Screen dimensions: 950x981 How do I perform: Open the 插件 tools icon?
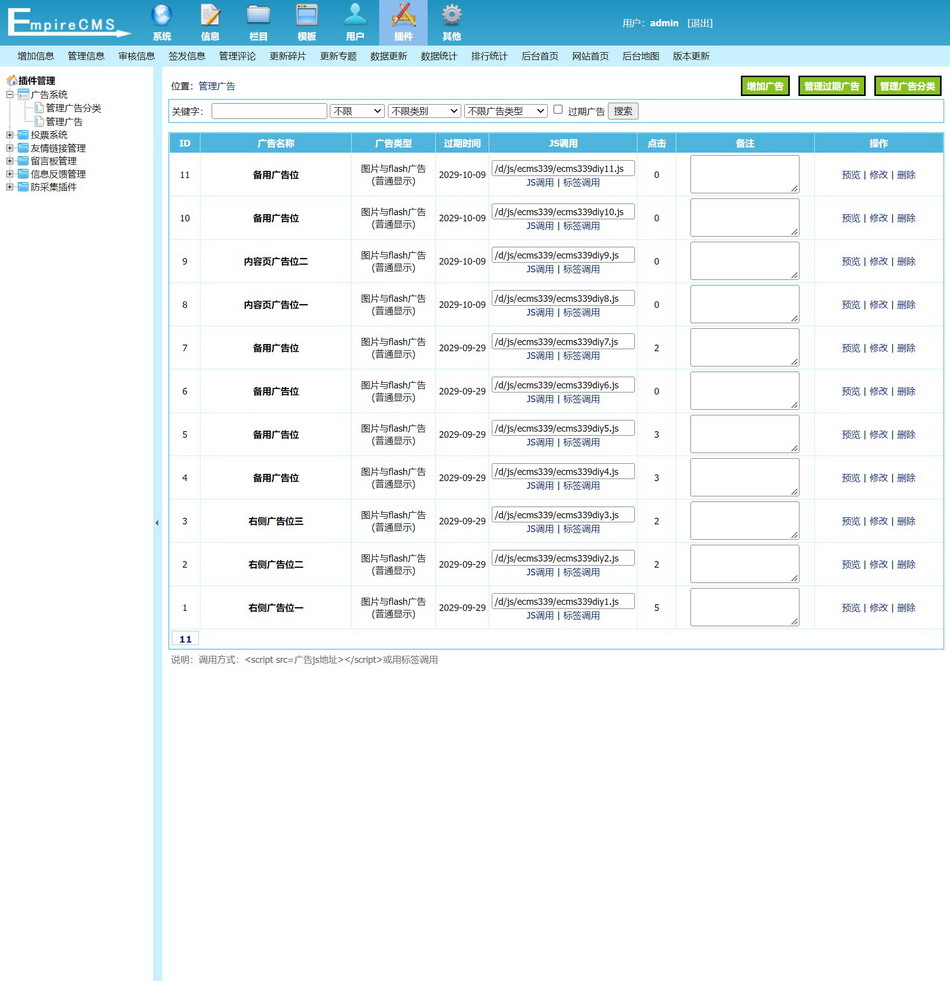coord(404,15)
